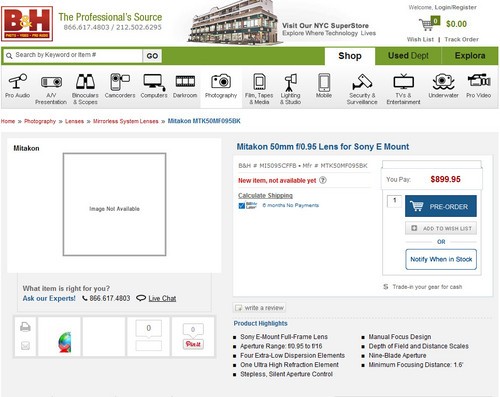Viewport: 500px width, 397px height.
Task: Click the search magnifier icon
Action: click(9, 56)
